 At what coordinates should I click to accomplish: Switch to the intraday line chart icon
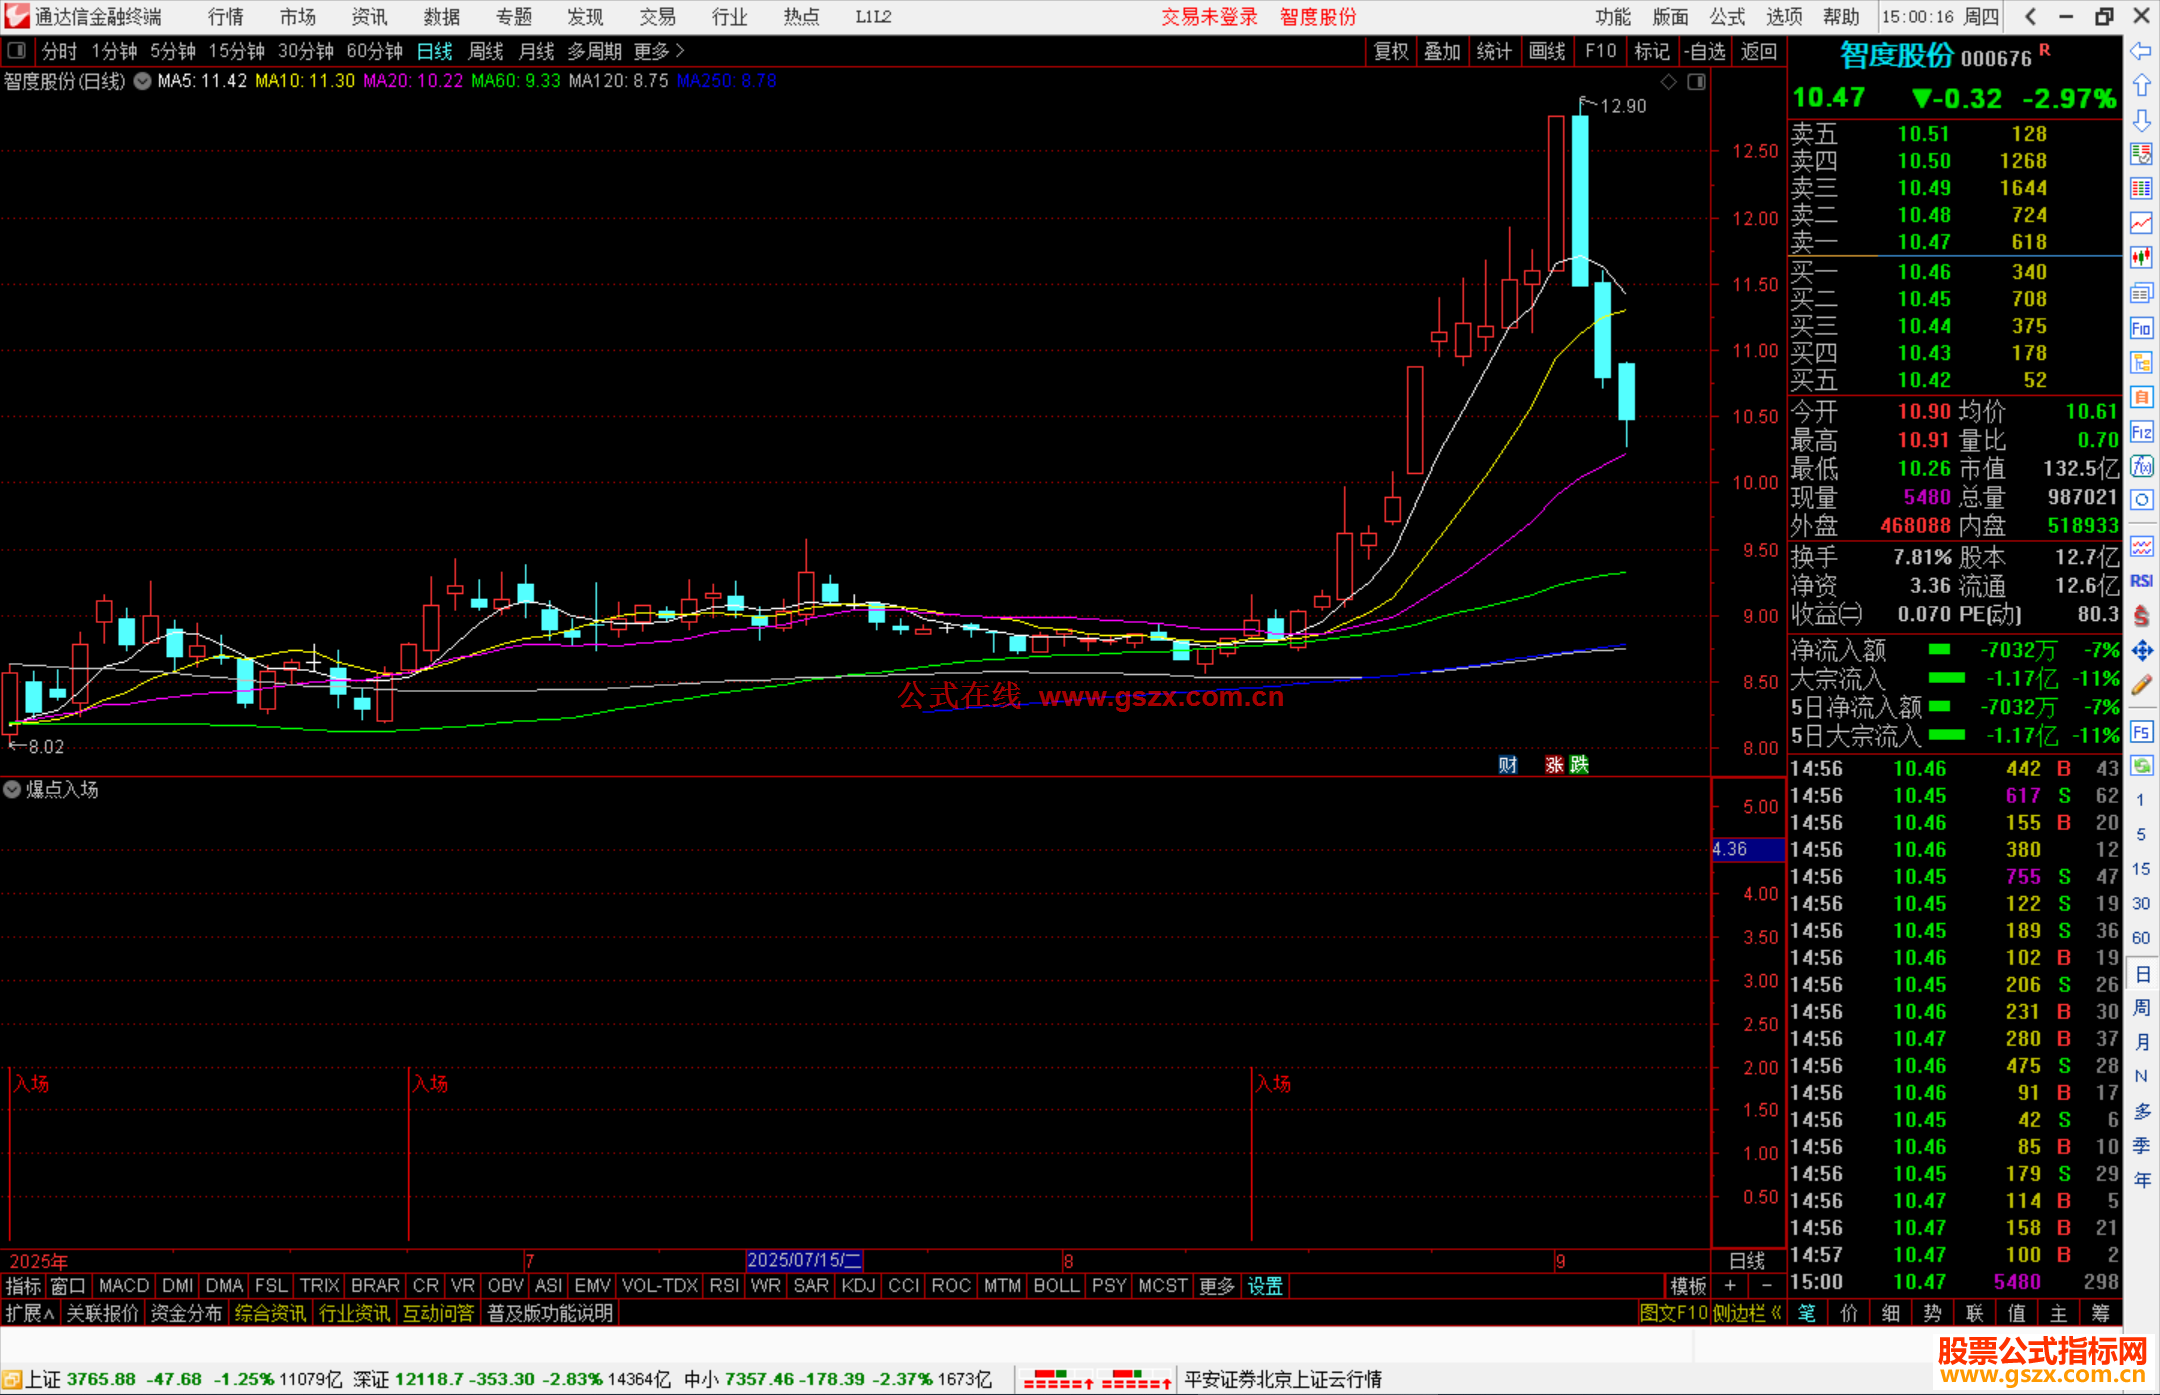point(2141,223)
